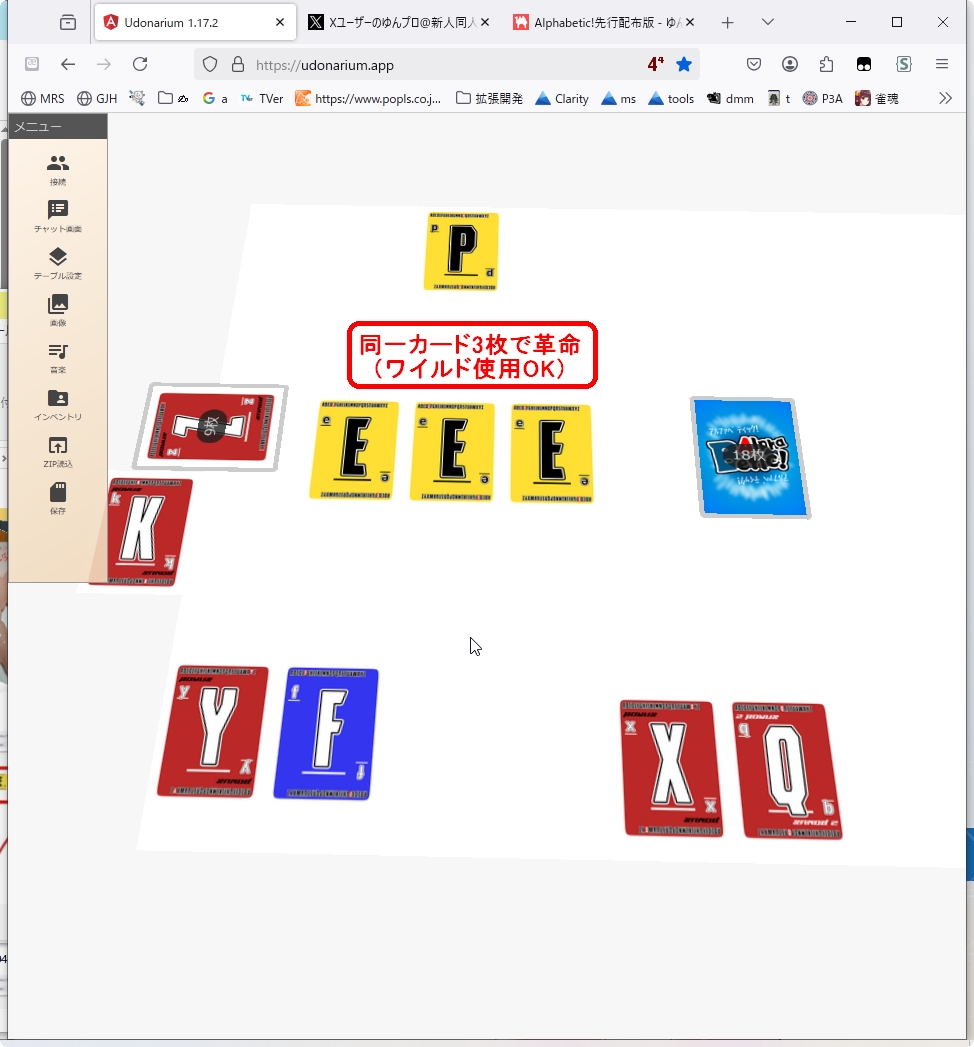Screen dimensions: 974x1047
Task: Click the green S extension icon
Action: pos(904,64)
